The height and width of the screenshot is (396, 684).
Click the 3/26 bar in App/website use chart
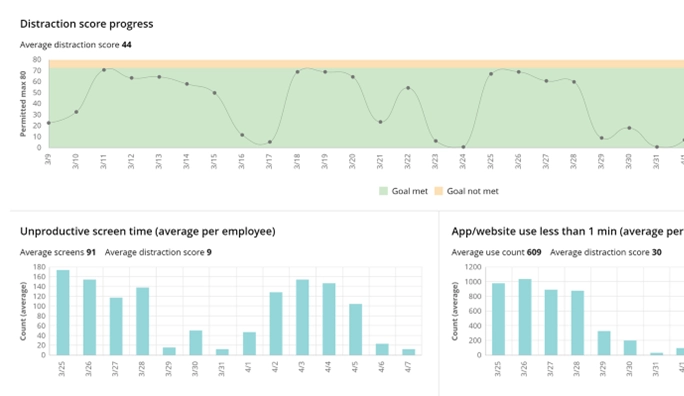pyautogui.click(x=525, y=317)
